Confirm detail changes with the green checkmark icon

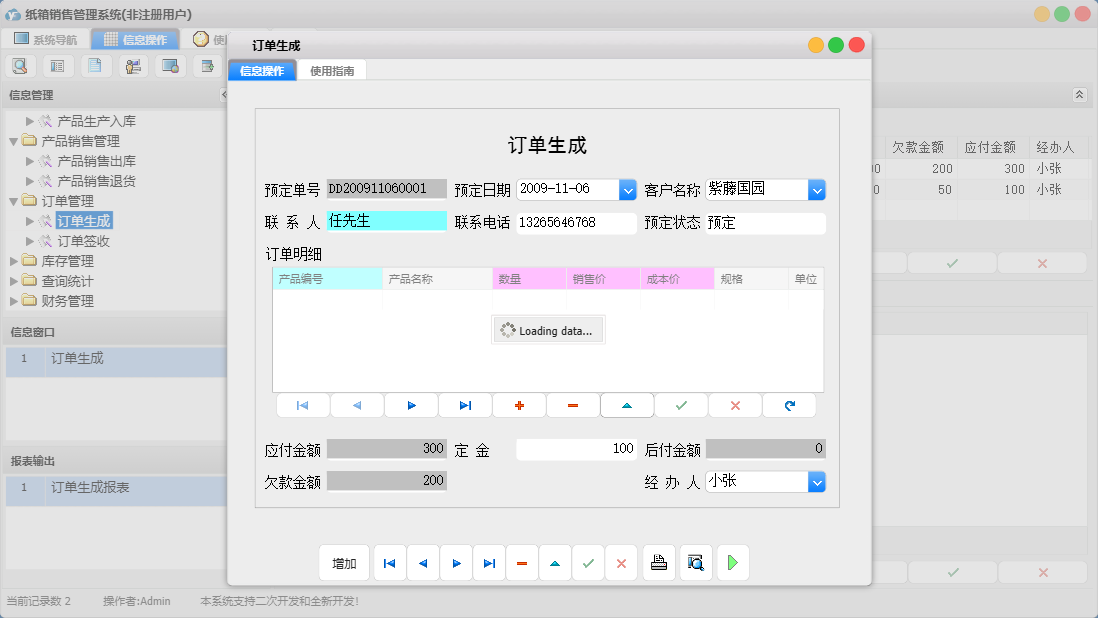click(x=681, y=405)
